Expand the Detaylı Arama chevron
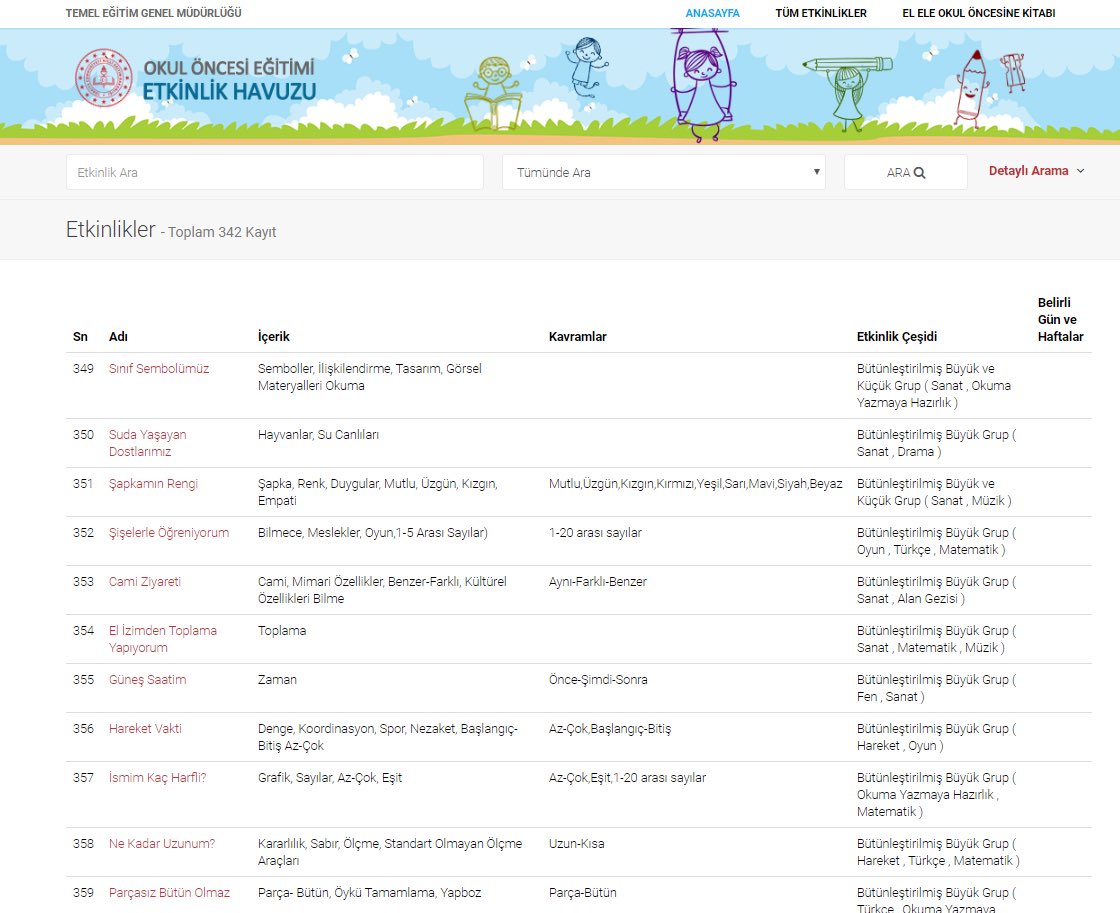1120x913 pixels. click(1080, 171)
